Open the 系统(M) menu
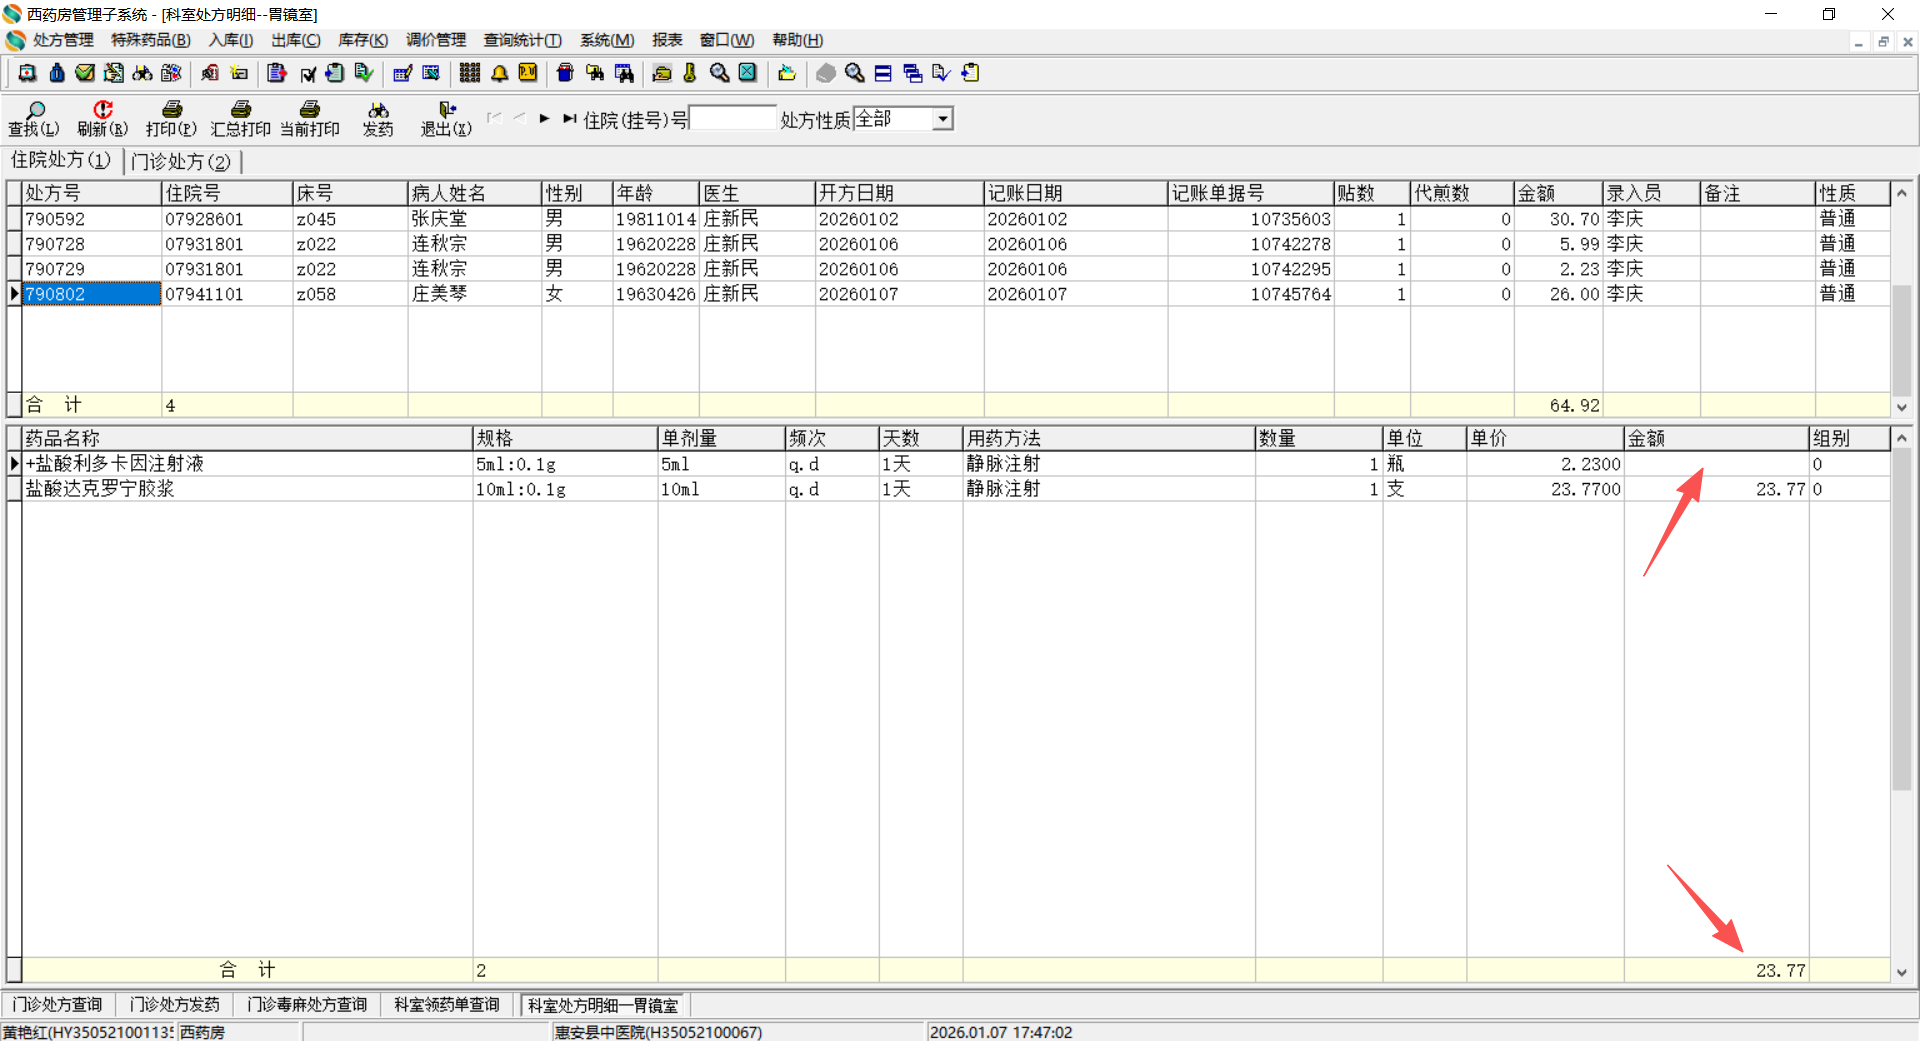 click(x=607, y=40)
